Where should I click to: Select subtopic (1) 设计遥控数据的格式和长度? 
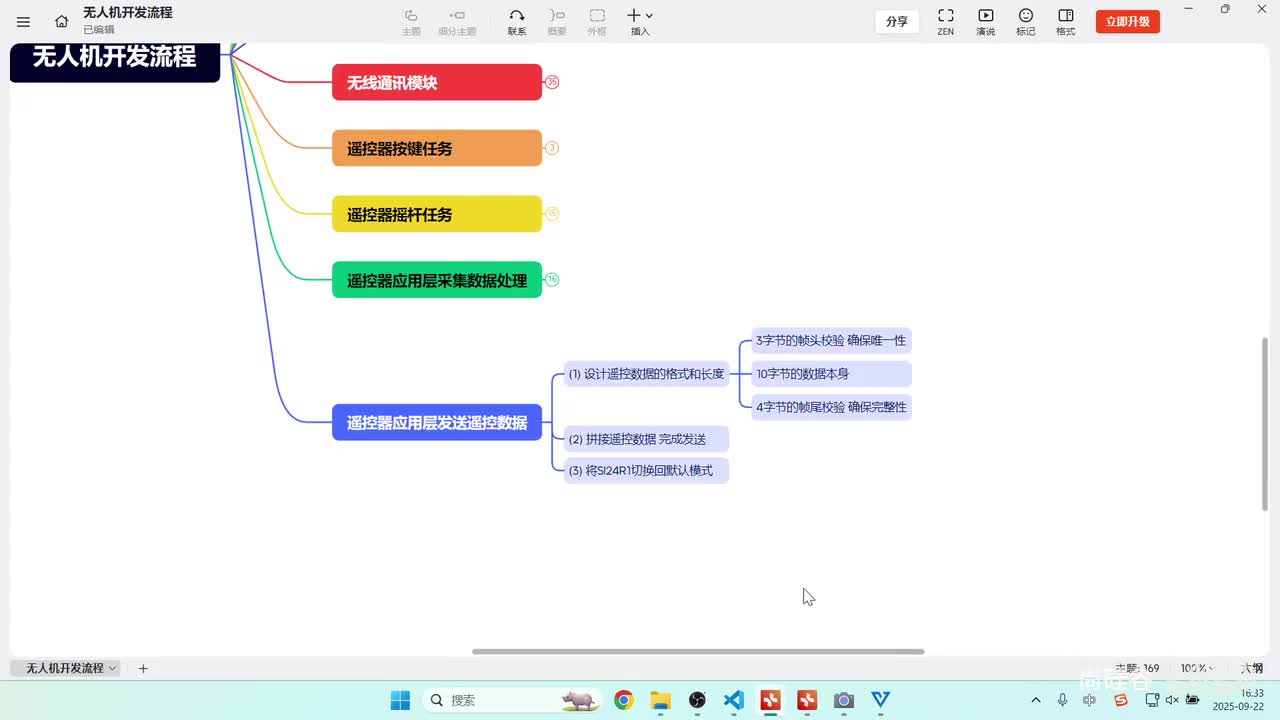point(646,374)
